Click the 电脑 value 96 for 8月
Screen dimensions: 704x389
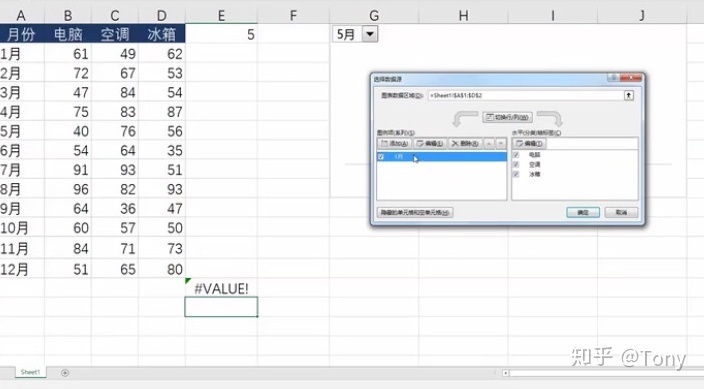point(68,189)
